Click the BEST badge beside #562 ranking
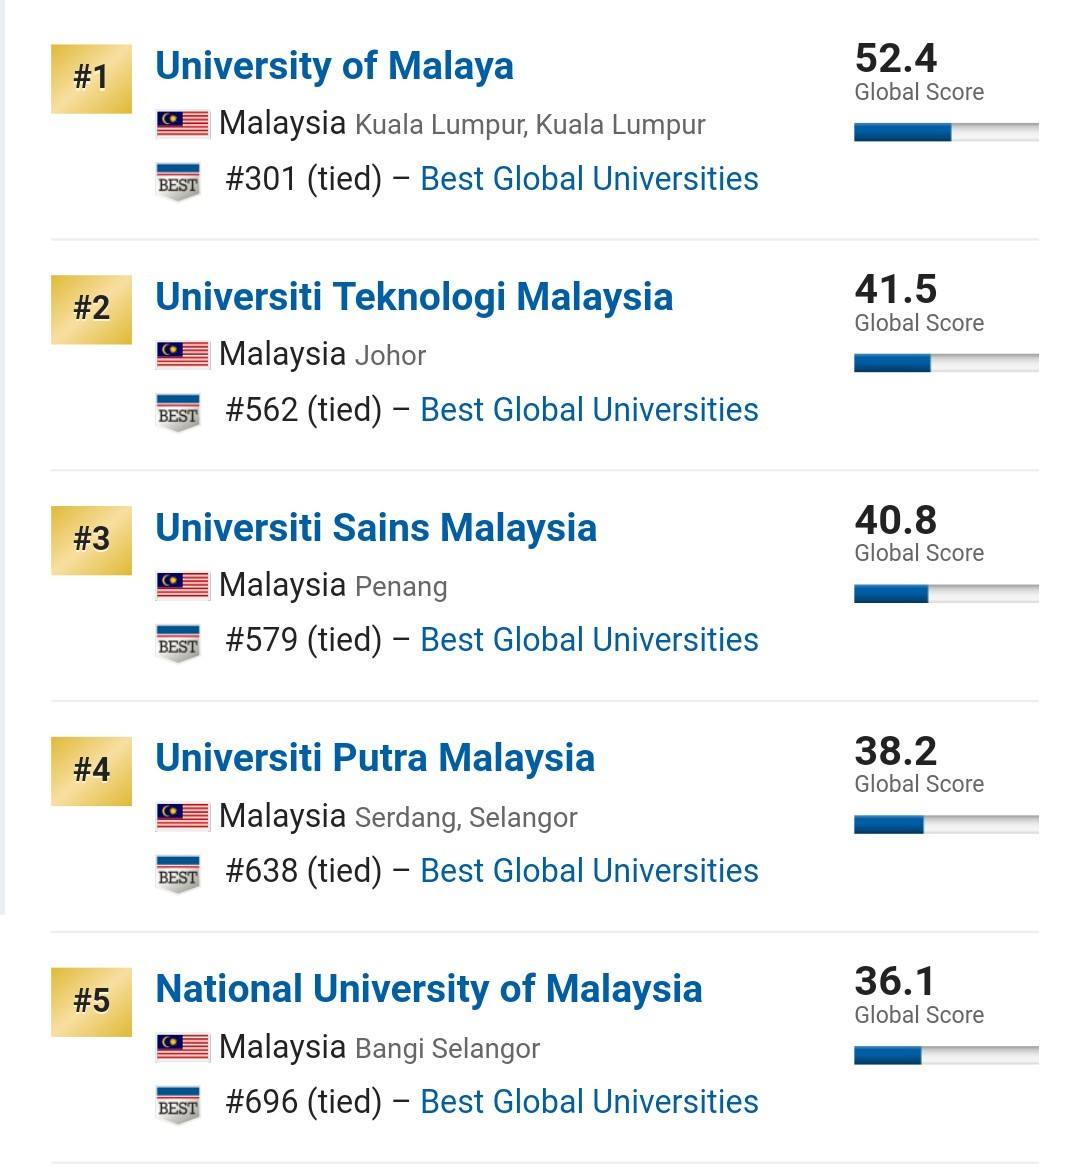 178,413
